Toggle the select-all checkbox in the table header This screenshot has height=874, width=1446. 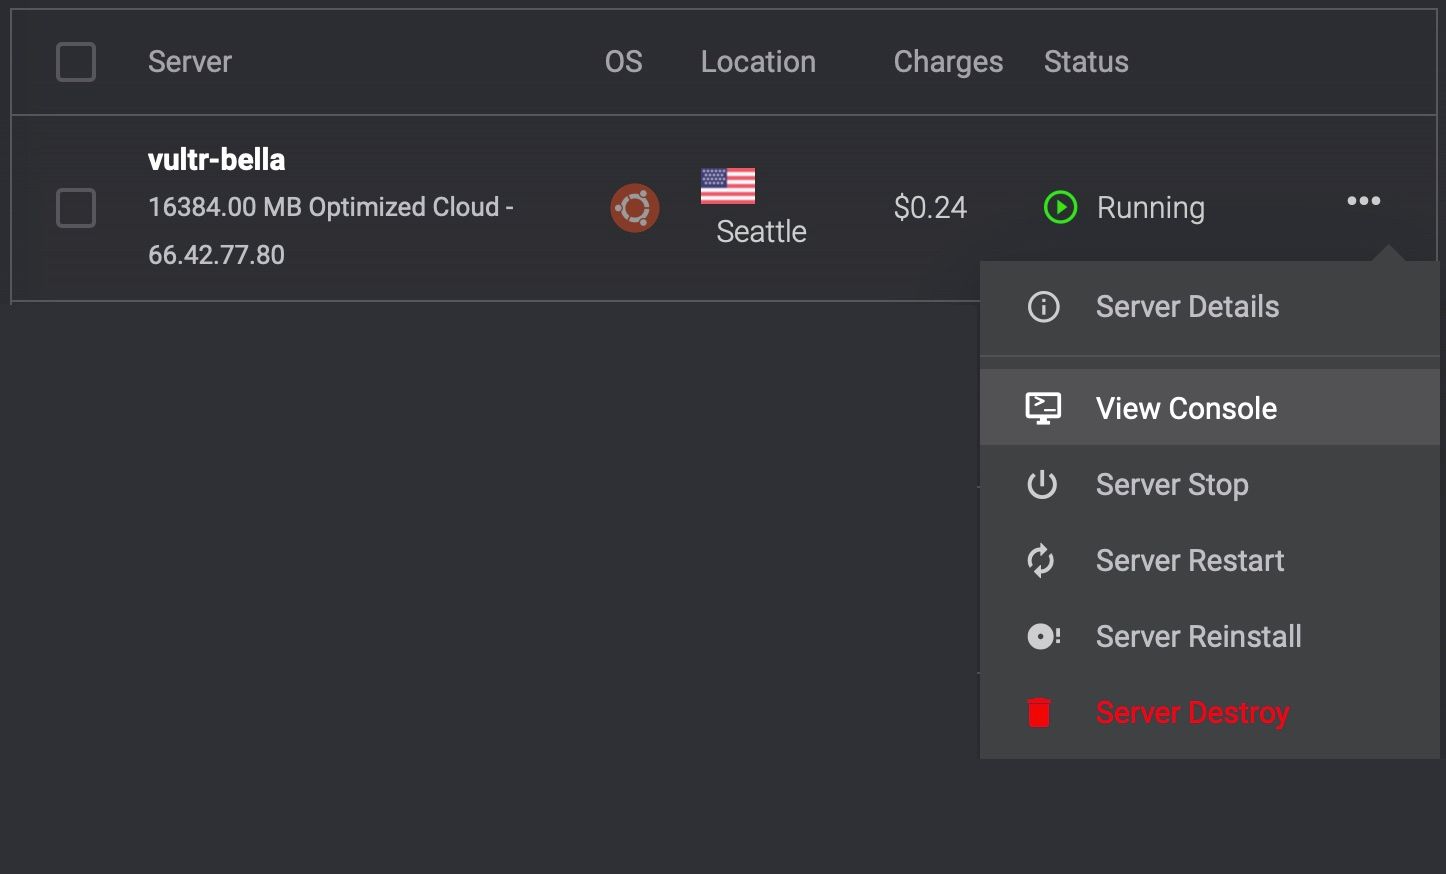point(76,62)
